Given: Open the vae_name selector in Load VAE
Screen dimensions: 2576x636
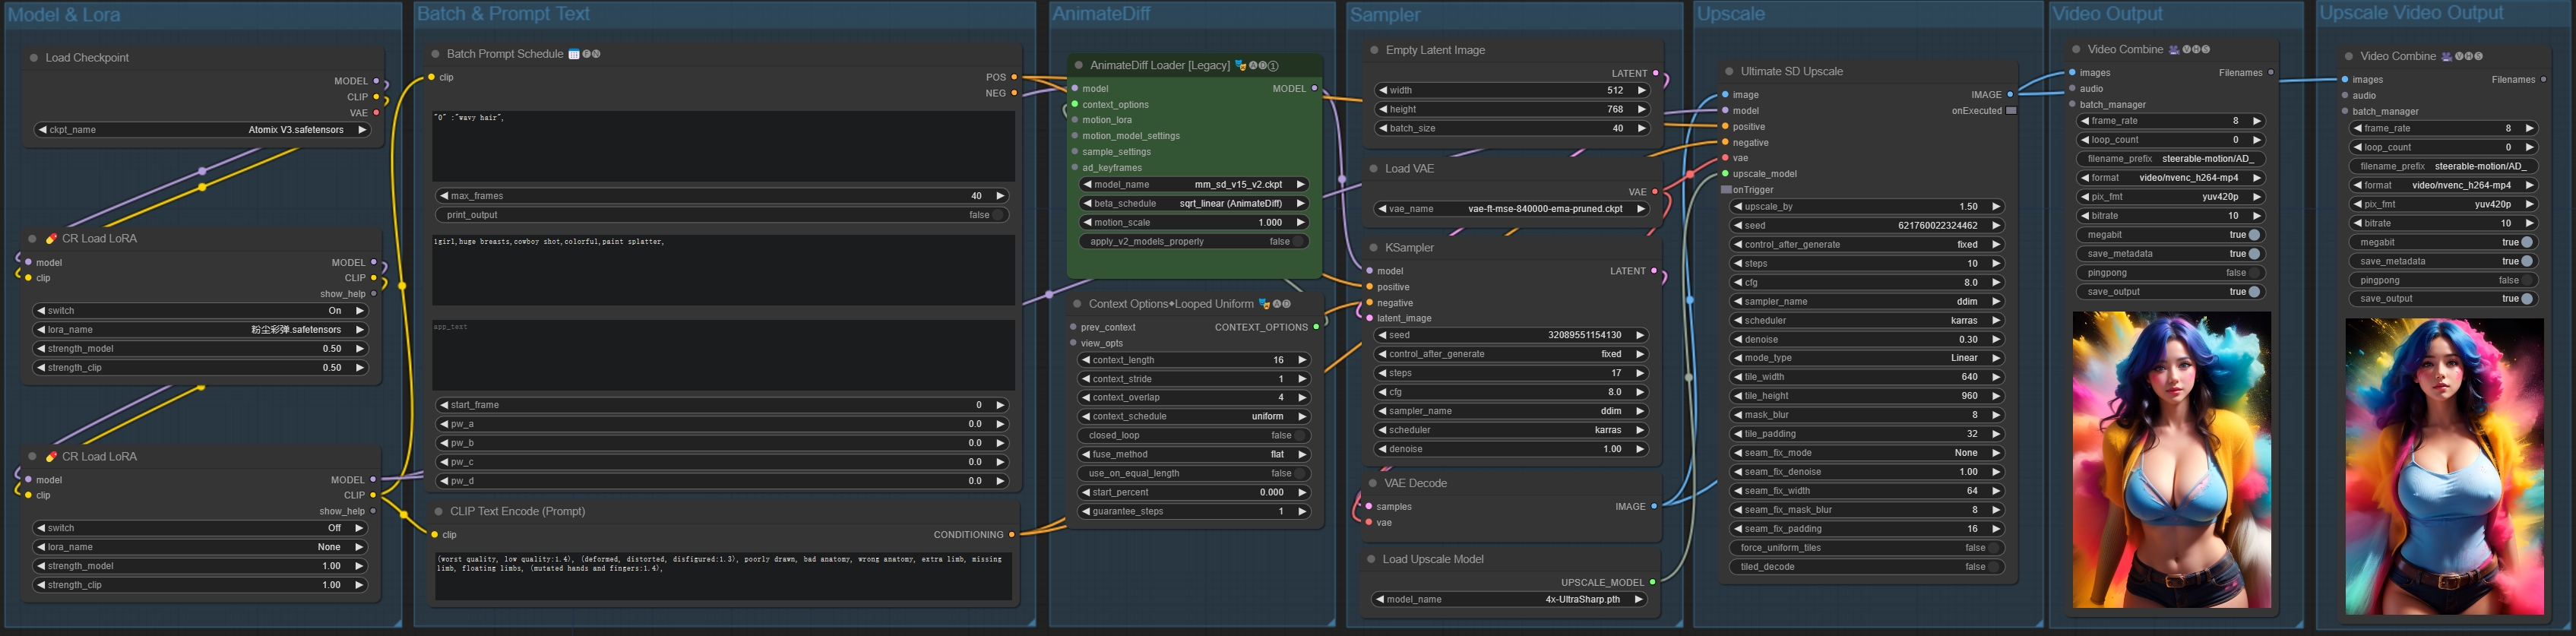Looking at the screenshot, I should (x=1510, y=209).
